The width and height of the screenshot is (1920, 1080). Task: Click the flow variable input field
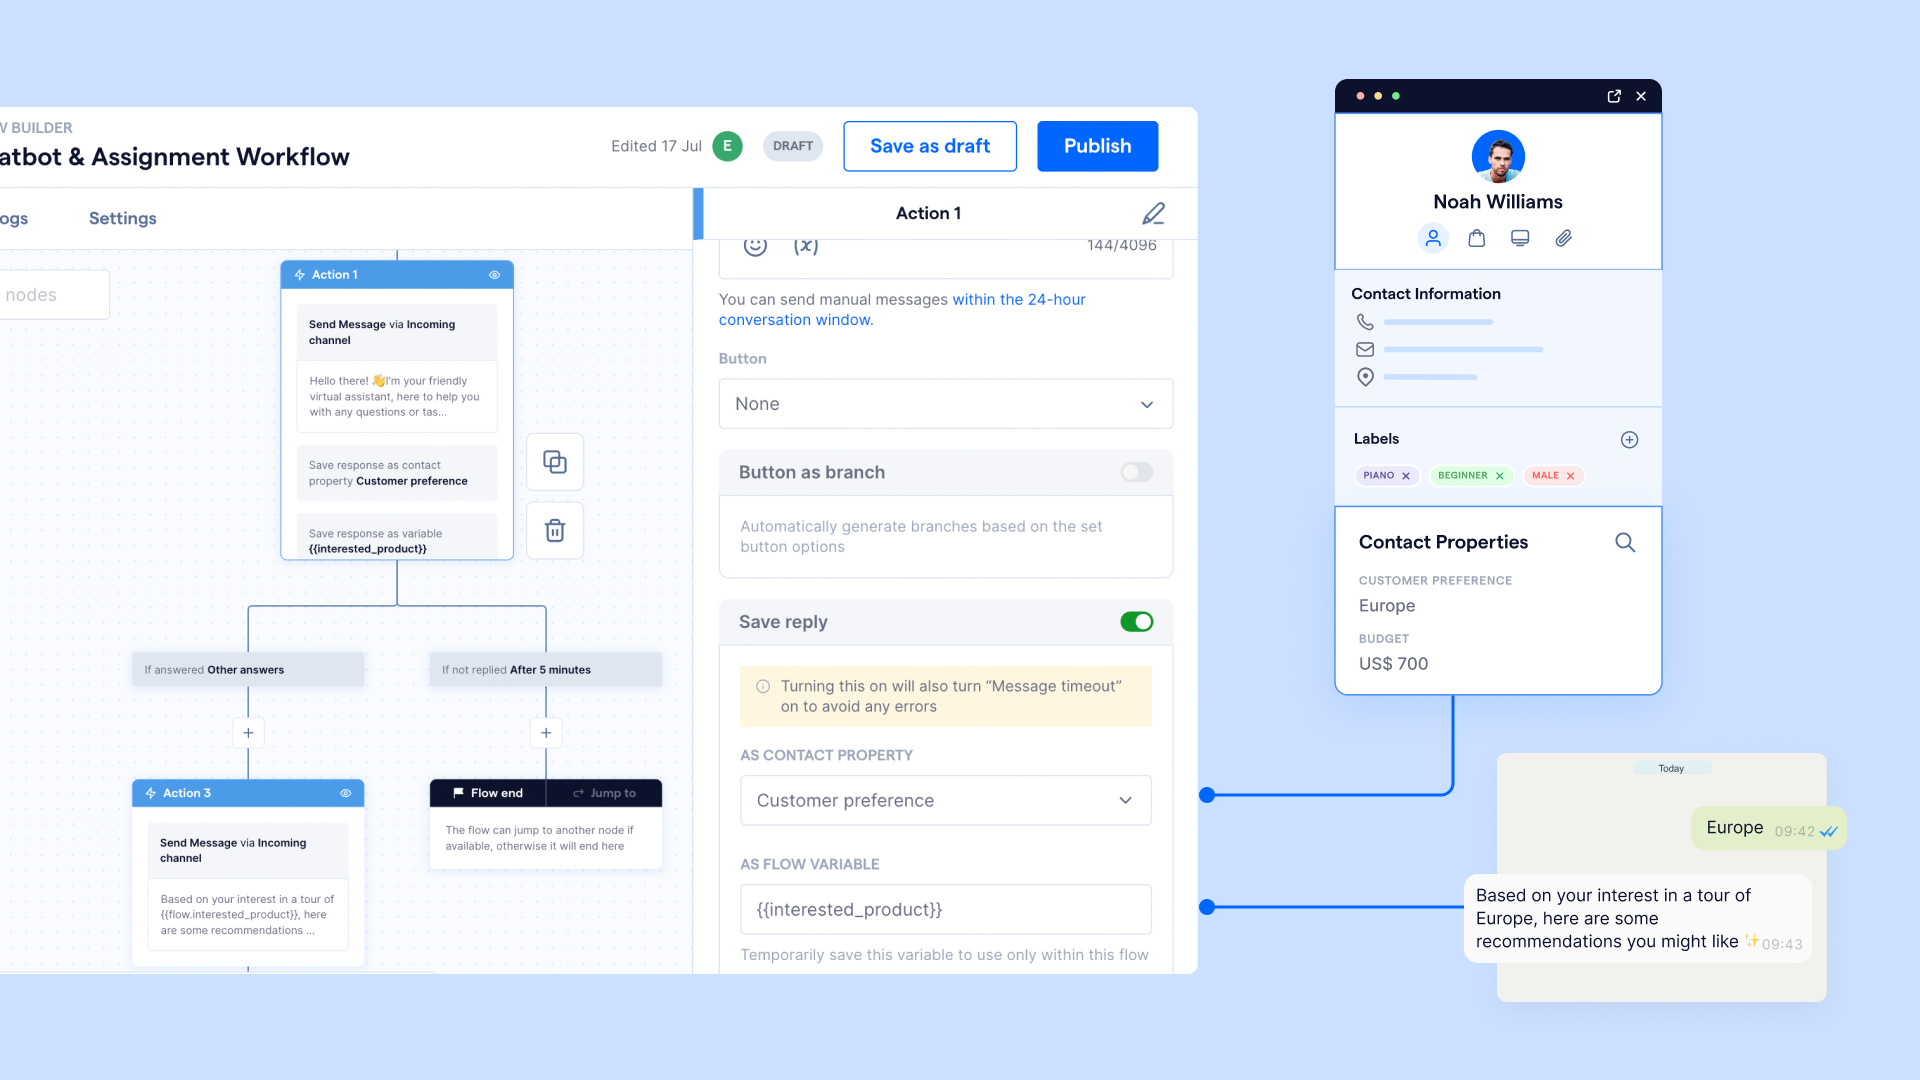tap(944, 910)
